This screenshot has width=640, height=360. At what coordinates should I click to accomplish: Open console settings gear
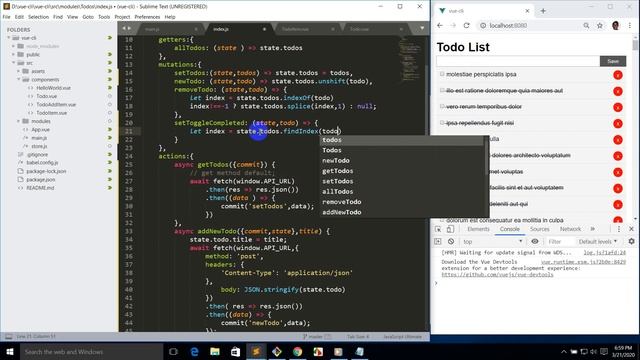(x=631, y=242)
